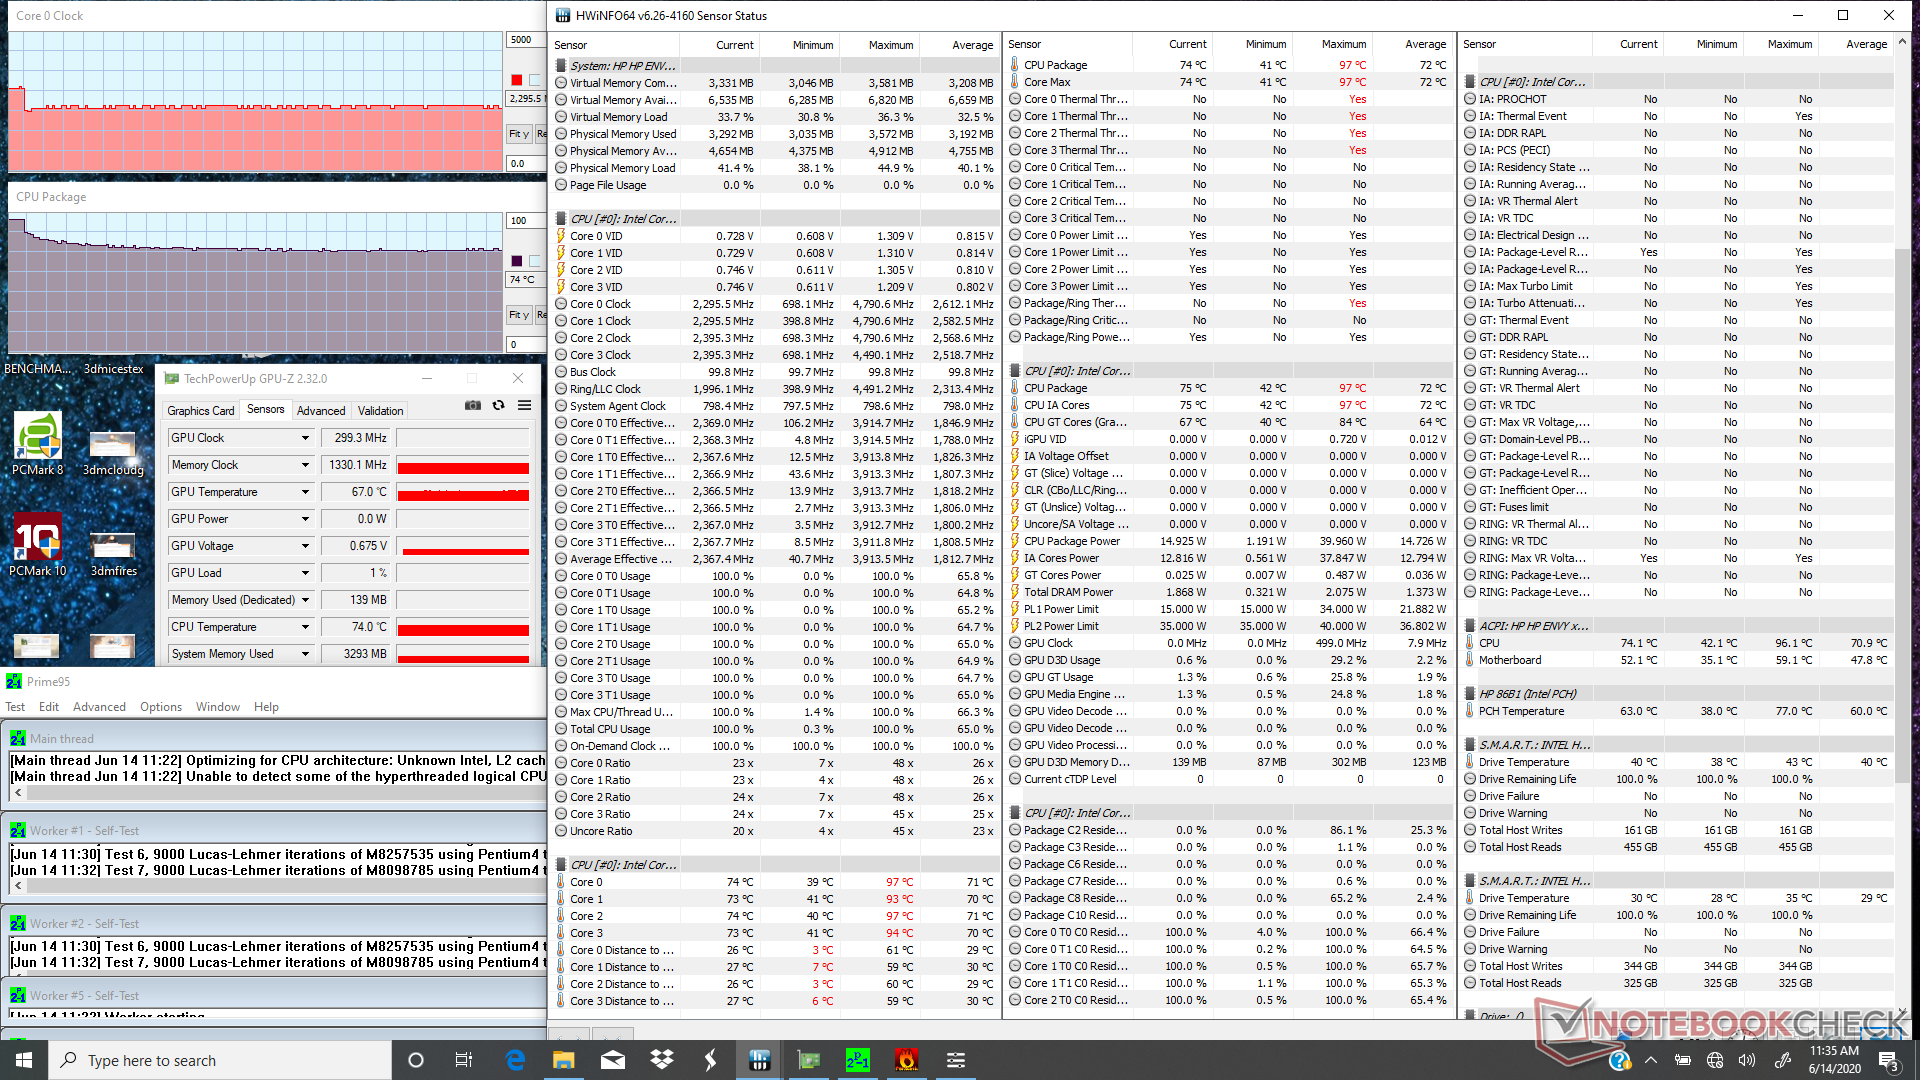Open Dropbox from the taskbar

pyautogui.click(x=661, y=1060)
